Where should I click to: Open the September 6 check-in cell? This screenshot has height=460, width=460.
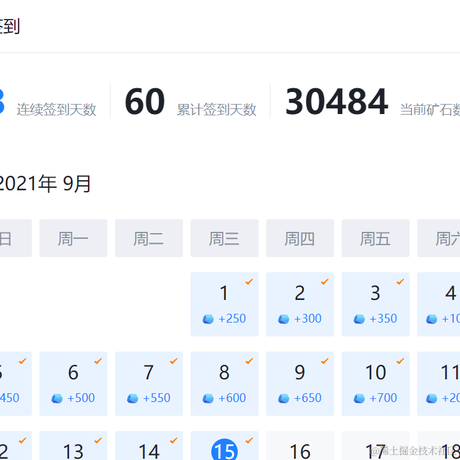[x=73, y=384]
